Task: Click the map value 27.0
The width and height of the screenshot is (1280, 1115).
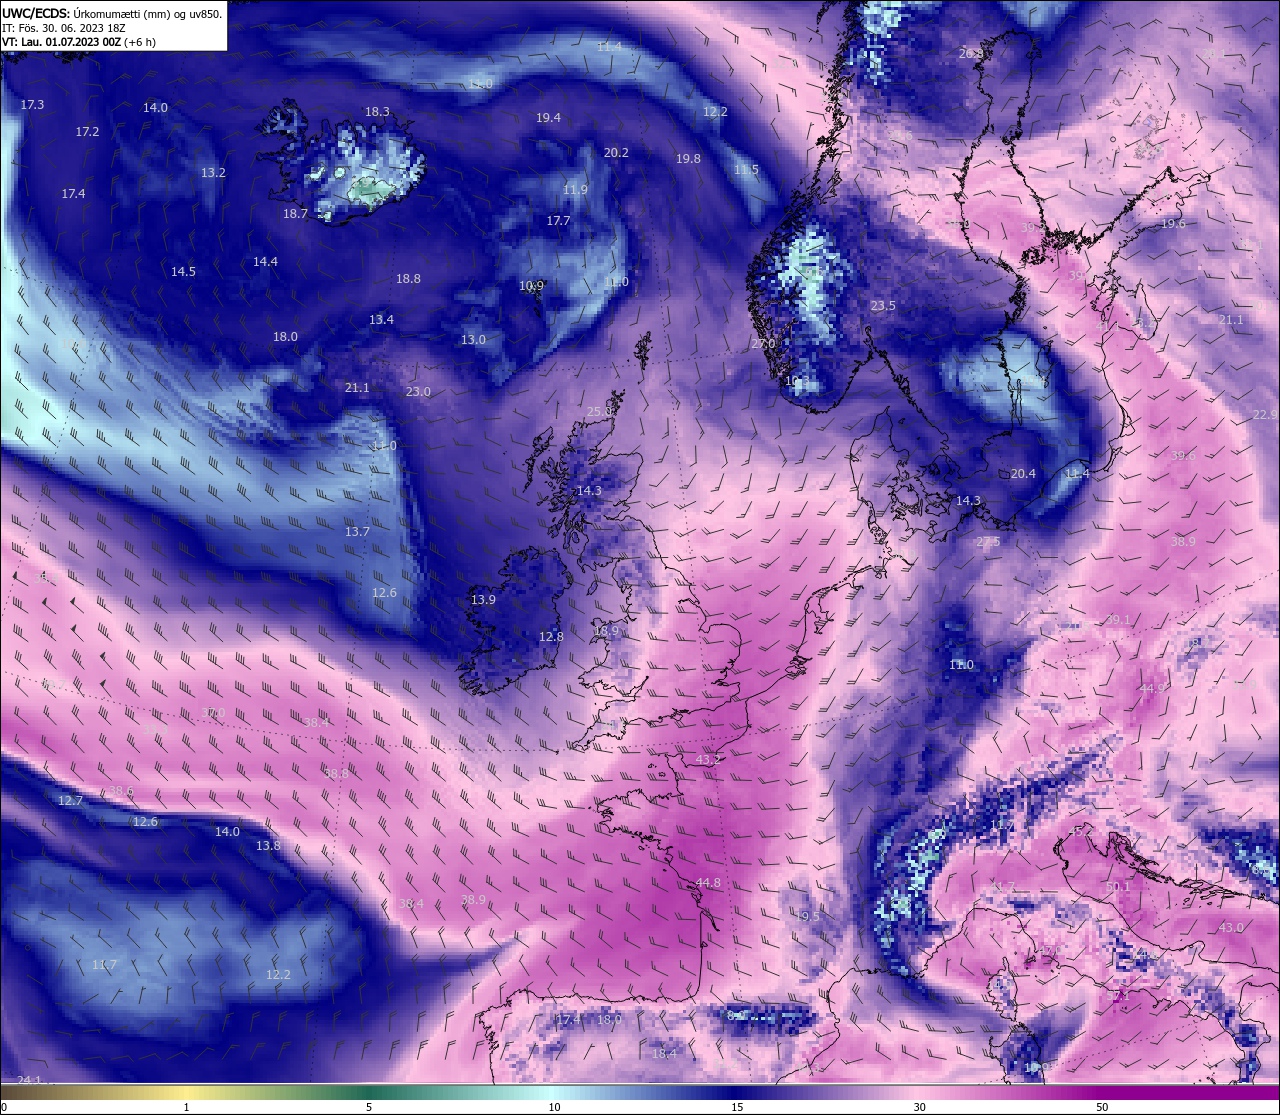Action: [x=763, y=344]
